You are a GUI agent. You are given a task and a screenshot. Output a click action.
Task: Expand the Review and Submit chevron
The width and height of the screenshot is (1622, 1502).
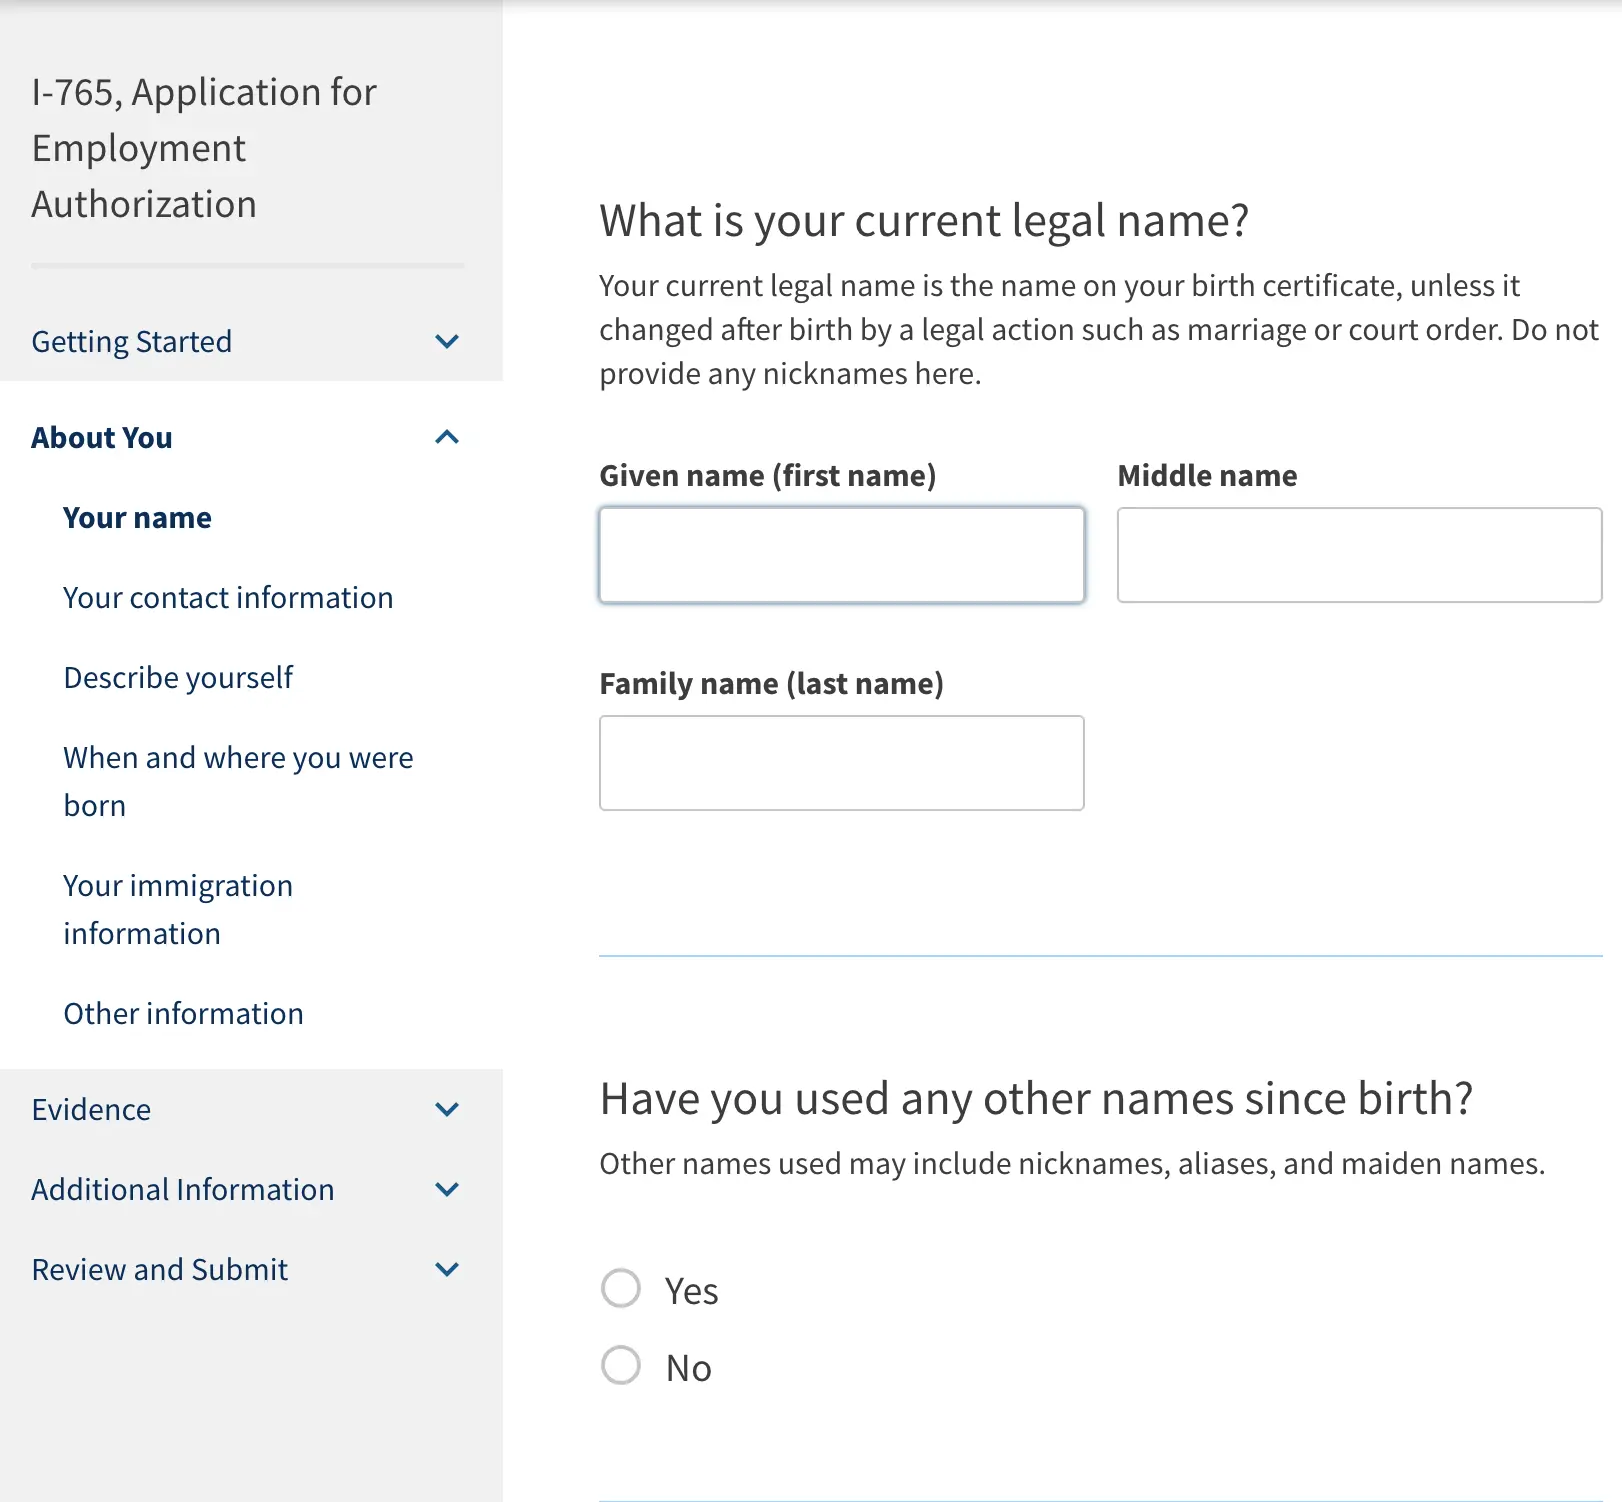(447, 1270)
